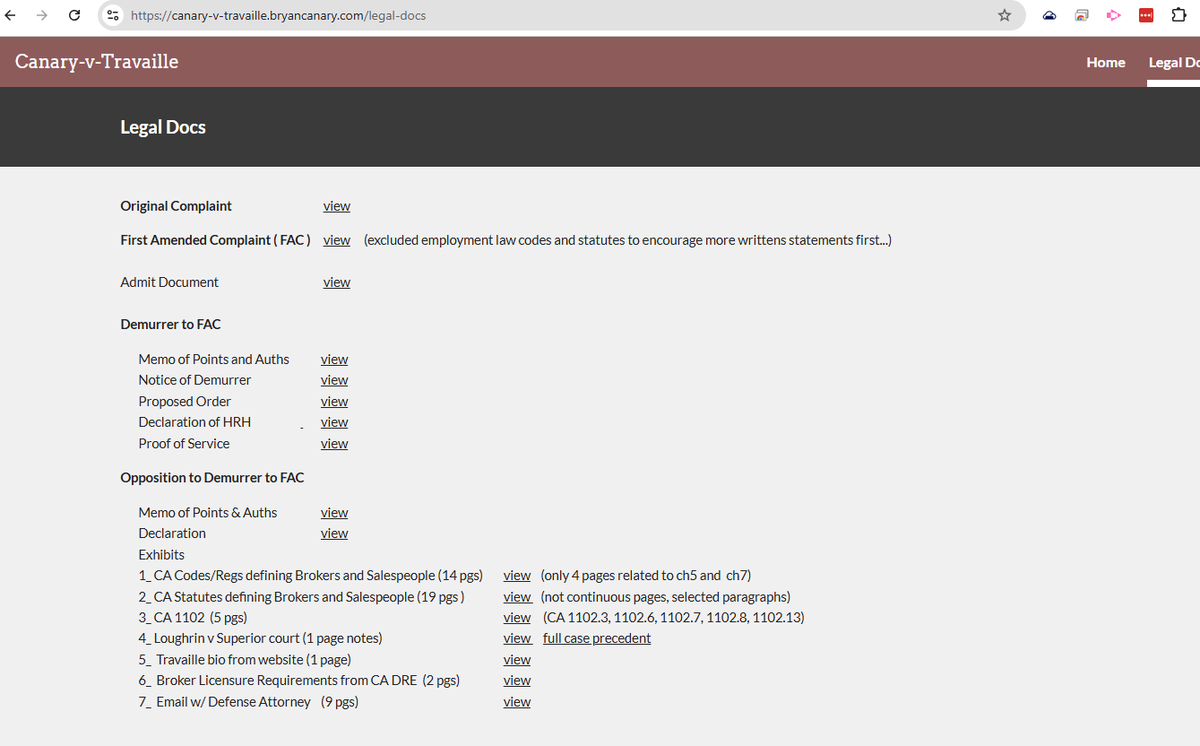The width and height of the screenshot is (1200, 746).
Task: Click the '7_ Email w/ Defense Attorney' label
Action: coord(248,701)
